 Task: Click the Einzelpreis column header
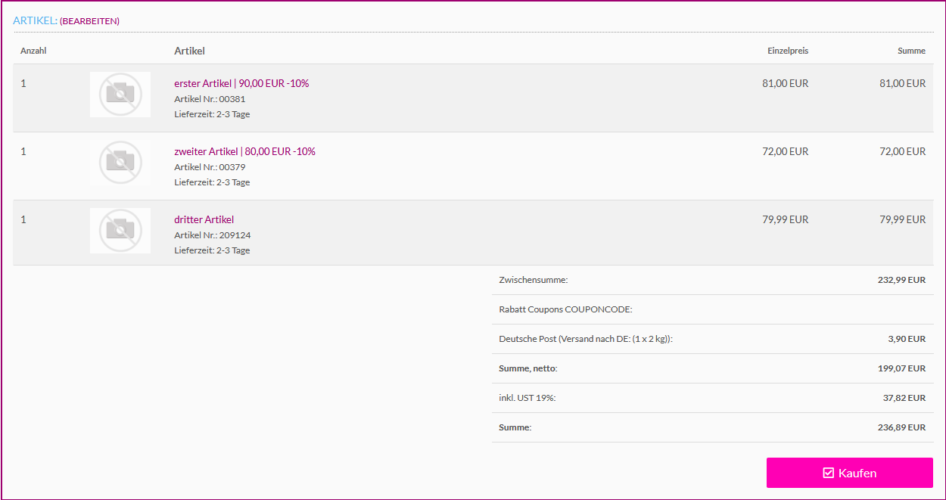[788, 51]
